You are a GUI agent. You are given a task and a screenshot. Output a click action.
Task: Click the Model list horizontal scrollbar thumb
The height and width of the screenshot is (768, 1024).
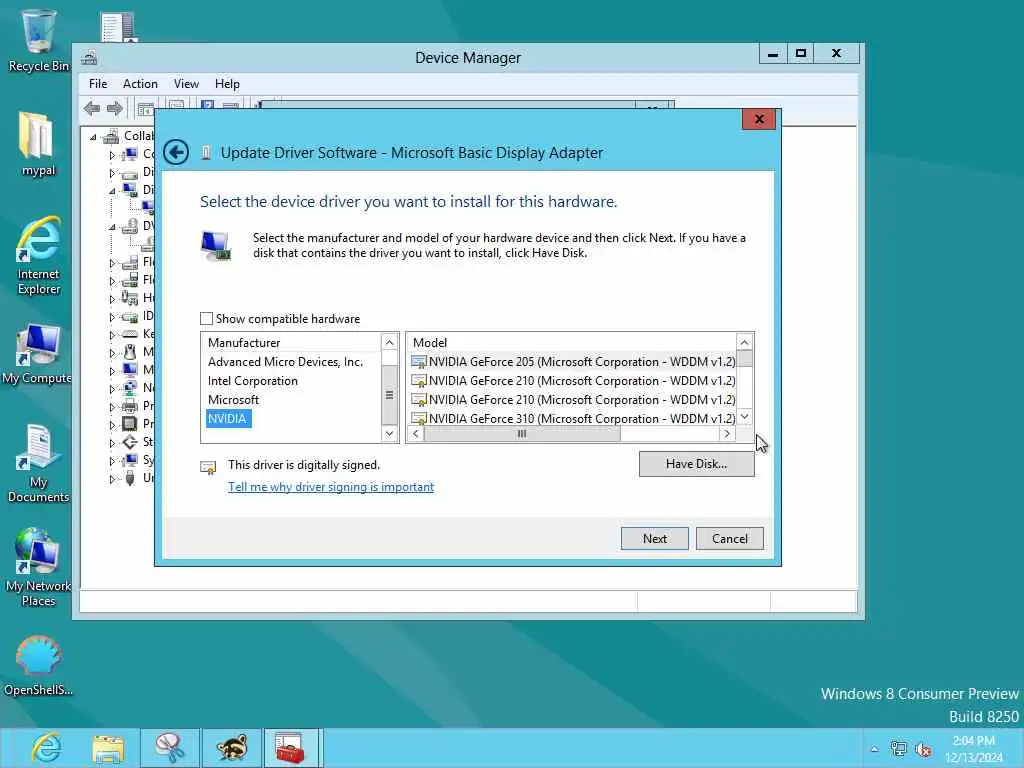(x=522, y=434)
